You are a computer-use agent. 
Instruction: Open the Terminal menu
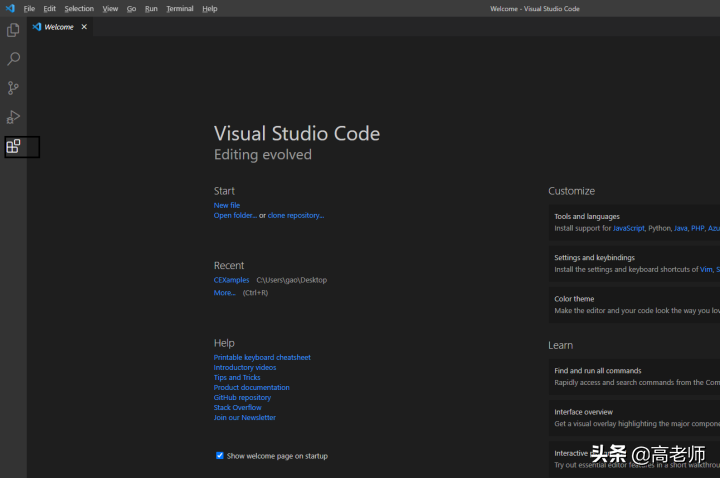(x=180, y=8)
